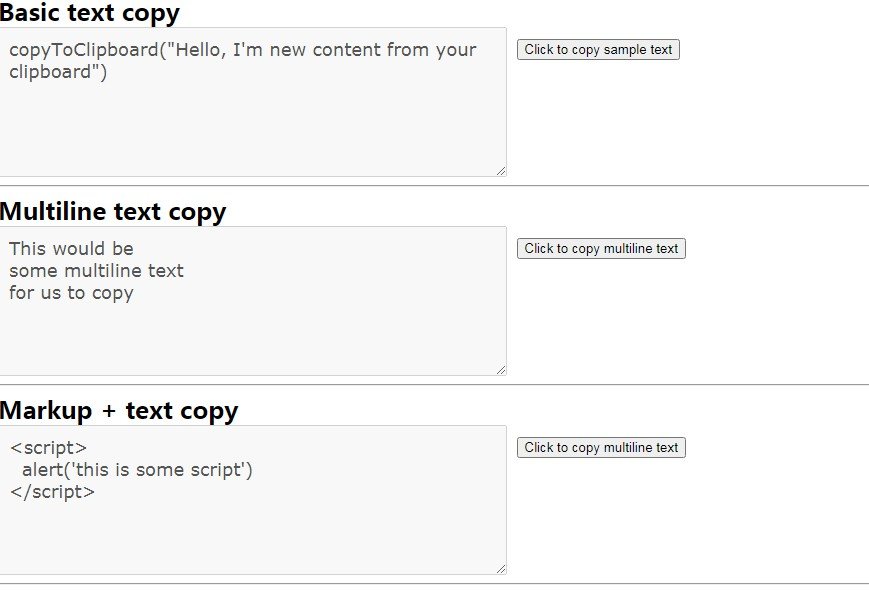
Task: Click the line 'for us to copy'
Action: pyautogui.click(x=72, y=293)
